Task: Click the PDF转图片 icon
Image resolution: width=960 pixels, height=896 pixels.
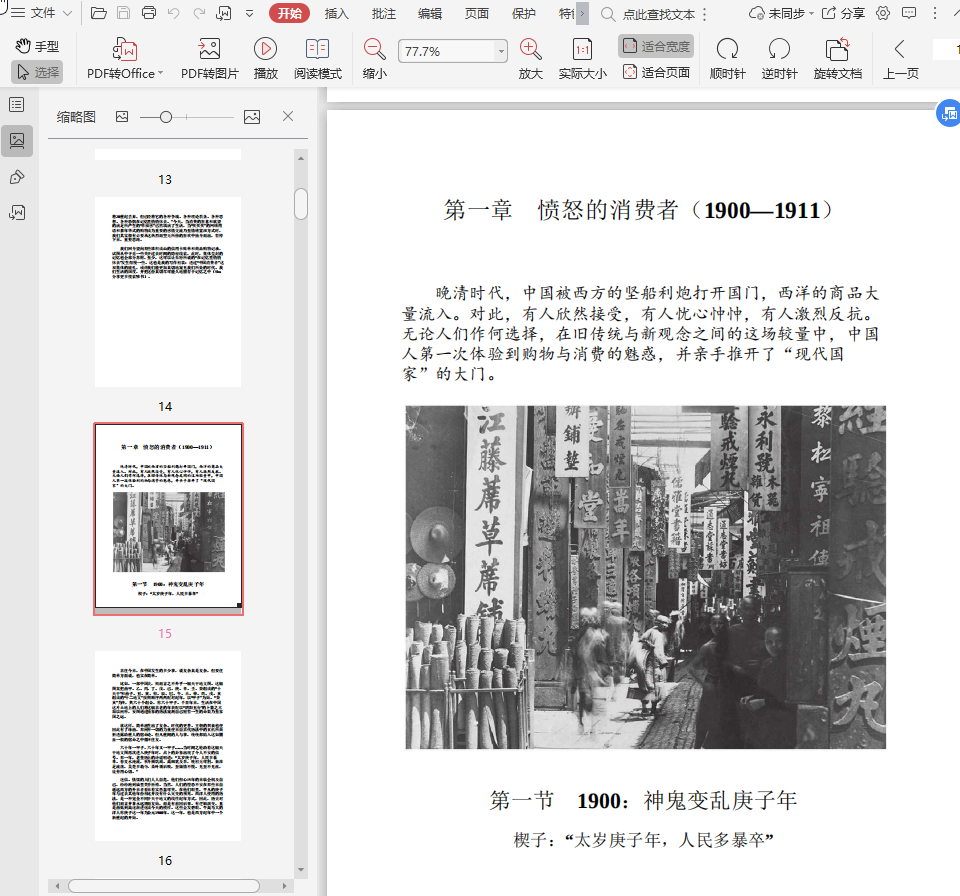Action: (209, 50)
